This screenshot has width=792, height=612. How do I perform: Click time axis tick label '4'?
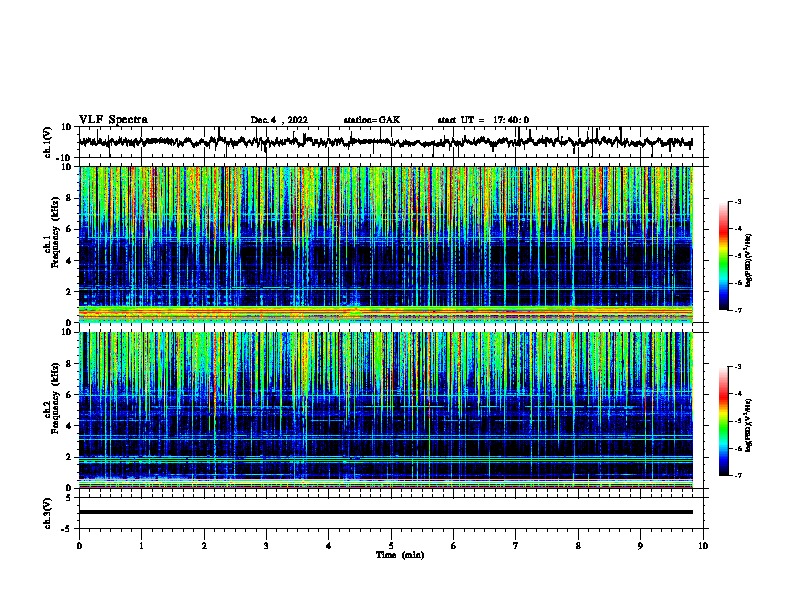(329, 546)
